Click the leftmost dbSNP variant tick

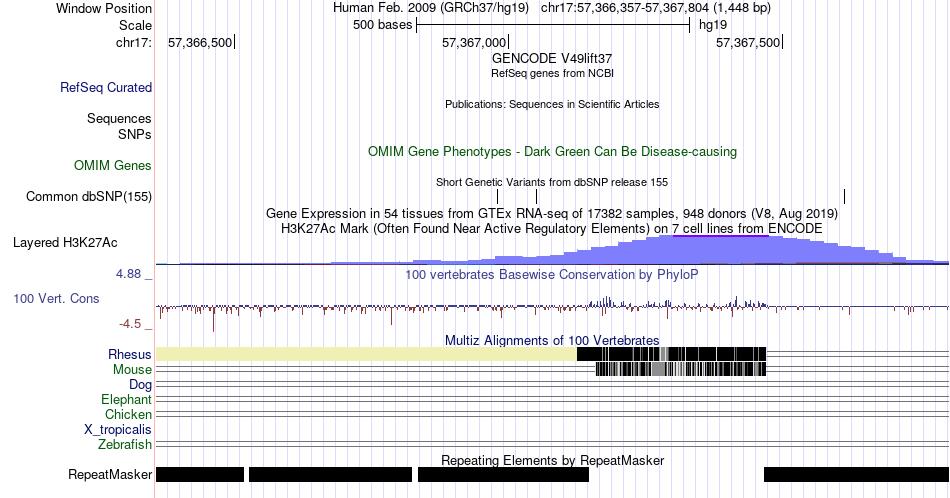(497, 196)
